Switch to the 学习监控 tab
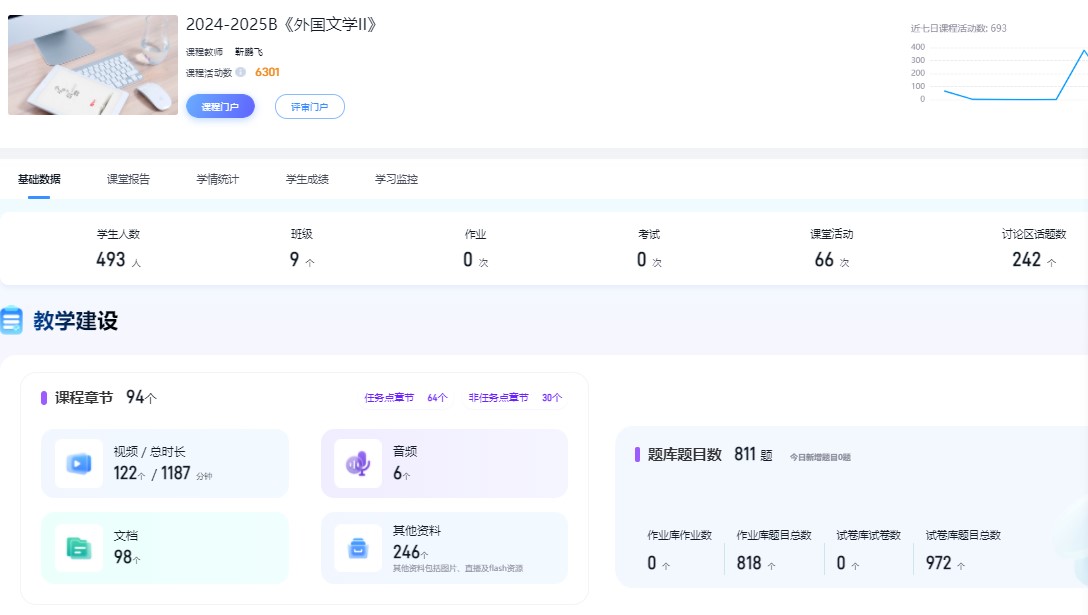Image resolution: width=1088 pixels, height=615 pixels. (x=396, y=179)
